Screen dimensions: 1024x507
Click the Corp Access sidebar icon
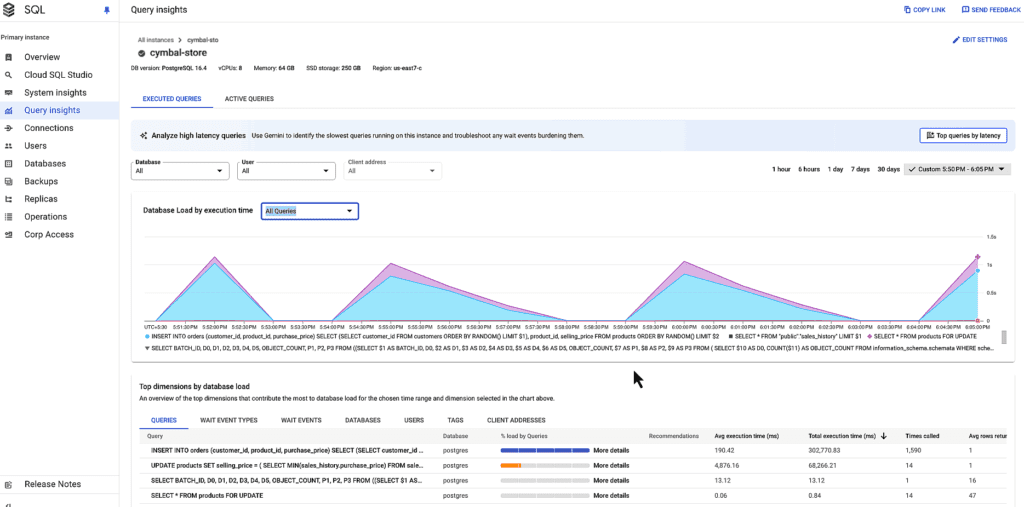pos(8,235)
